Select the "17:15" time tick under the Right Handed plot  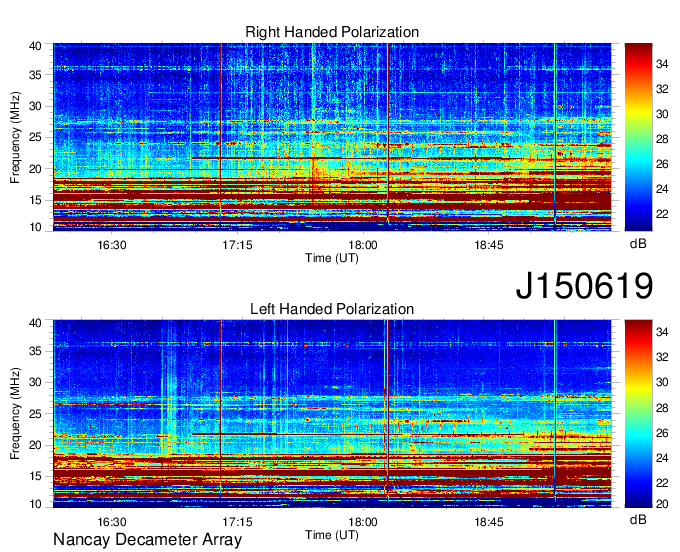237,245
